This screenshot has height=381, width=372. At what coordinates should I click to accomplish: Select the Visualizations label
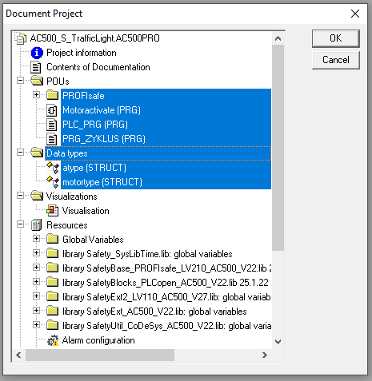(72, 196)
